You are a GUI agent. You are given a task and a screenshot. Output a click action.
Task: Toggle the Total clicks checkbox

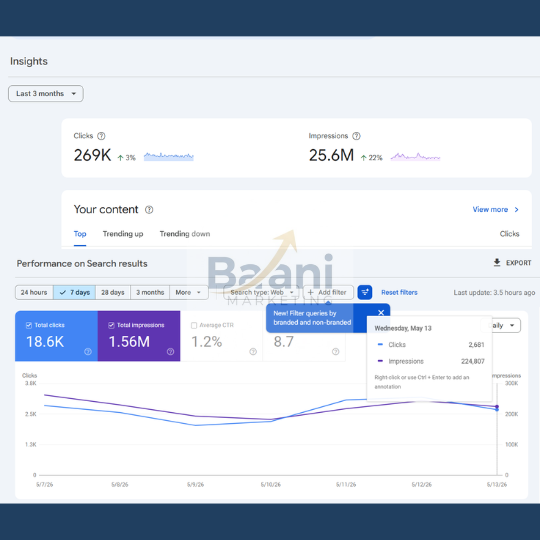point(29,325)
